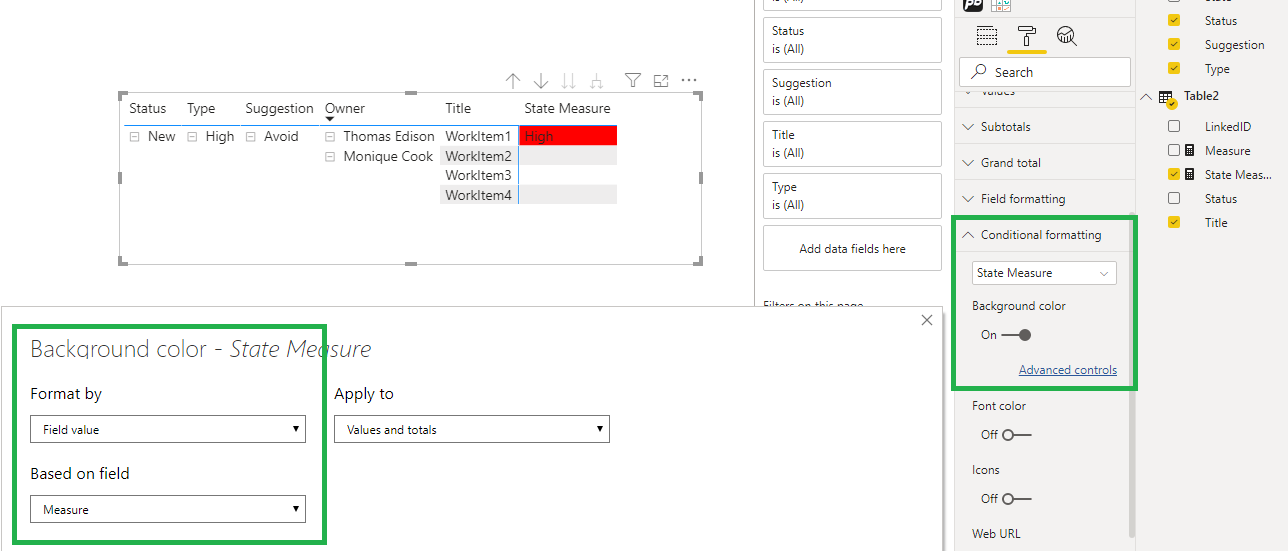Open the Type is (All) filter card
The height and width of the screenshot is (551, 1288).
point(852,196)
